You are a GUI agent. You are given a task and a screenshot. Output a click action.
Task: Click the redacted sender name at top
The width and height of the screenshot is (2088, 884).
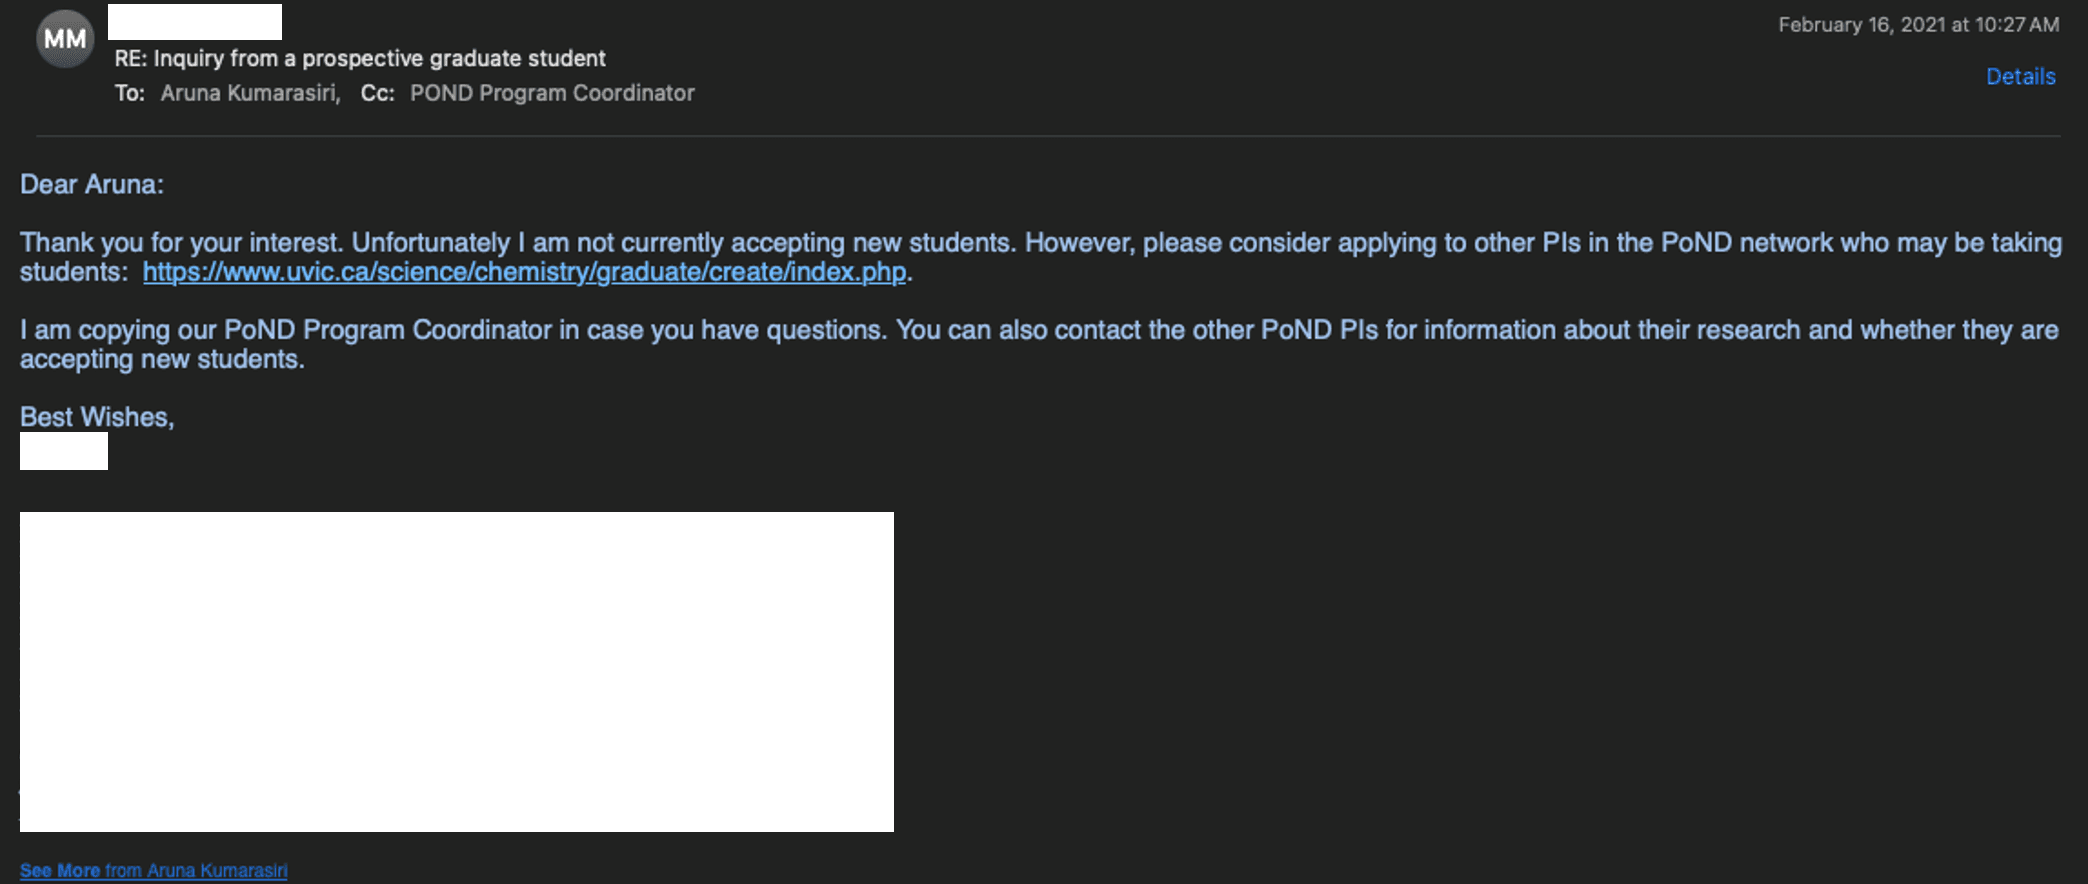(x=195, y=22)
